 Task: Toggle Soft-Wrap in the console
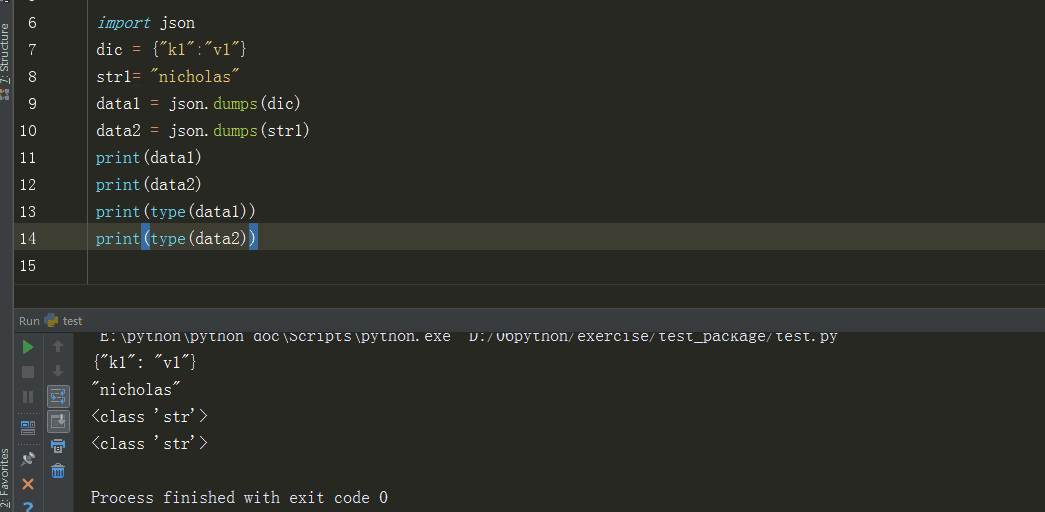point(58,396)
